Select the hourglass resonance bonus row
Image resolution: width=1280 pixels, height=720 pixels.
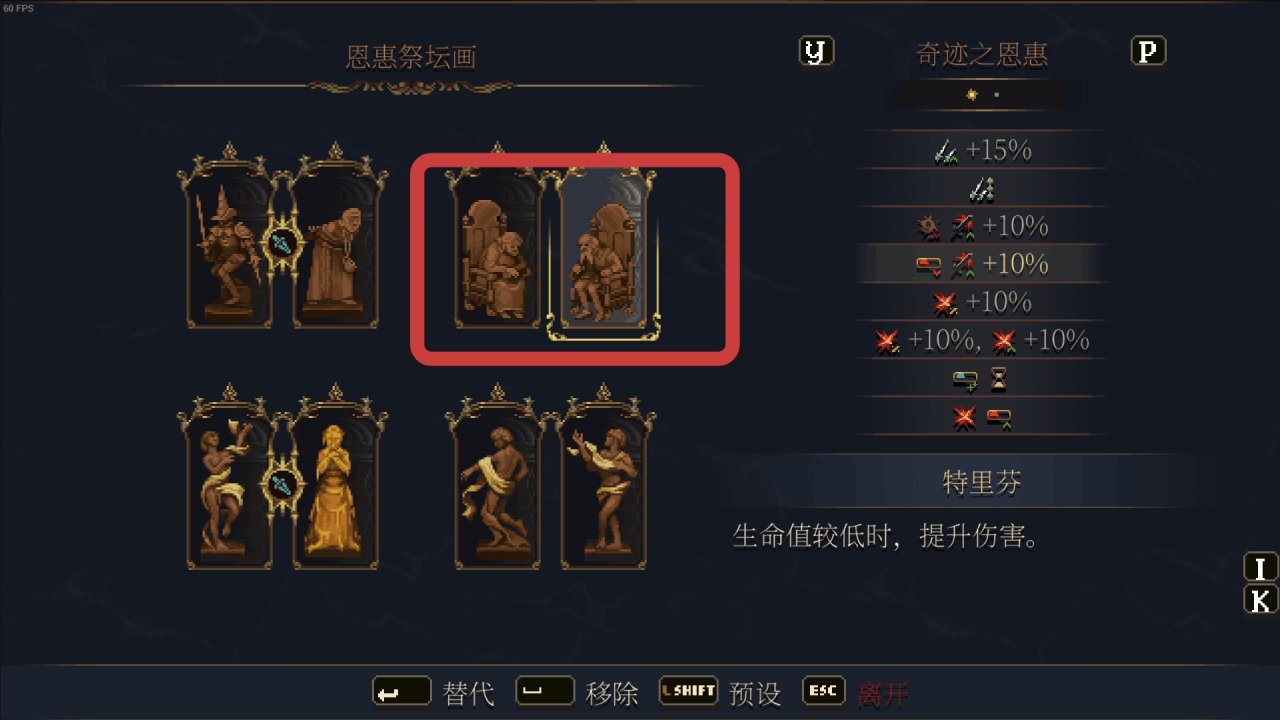point(982,379)
